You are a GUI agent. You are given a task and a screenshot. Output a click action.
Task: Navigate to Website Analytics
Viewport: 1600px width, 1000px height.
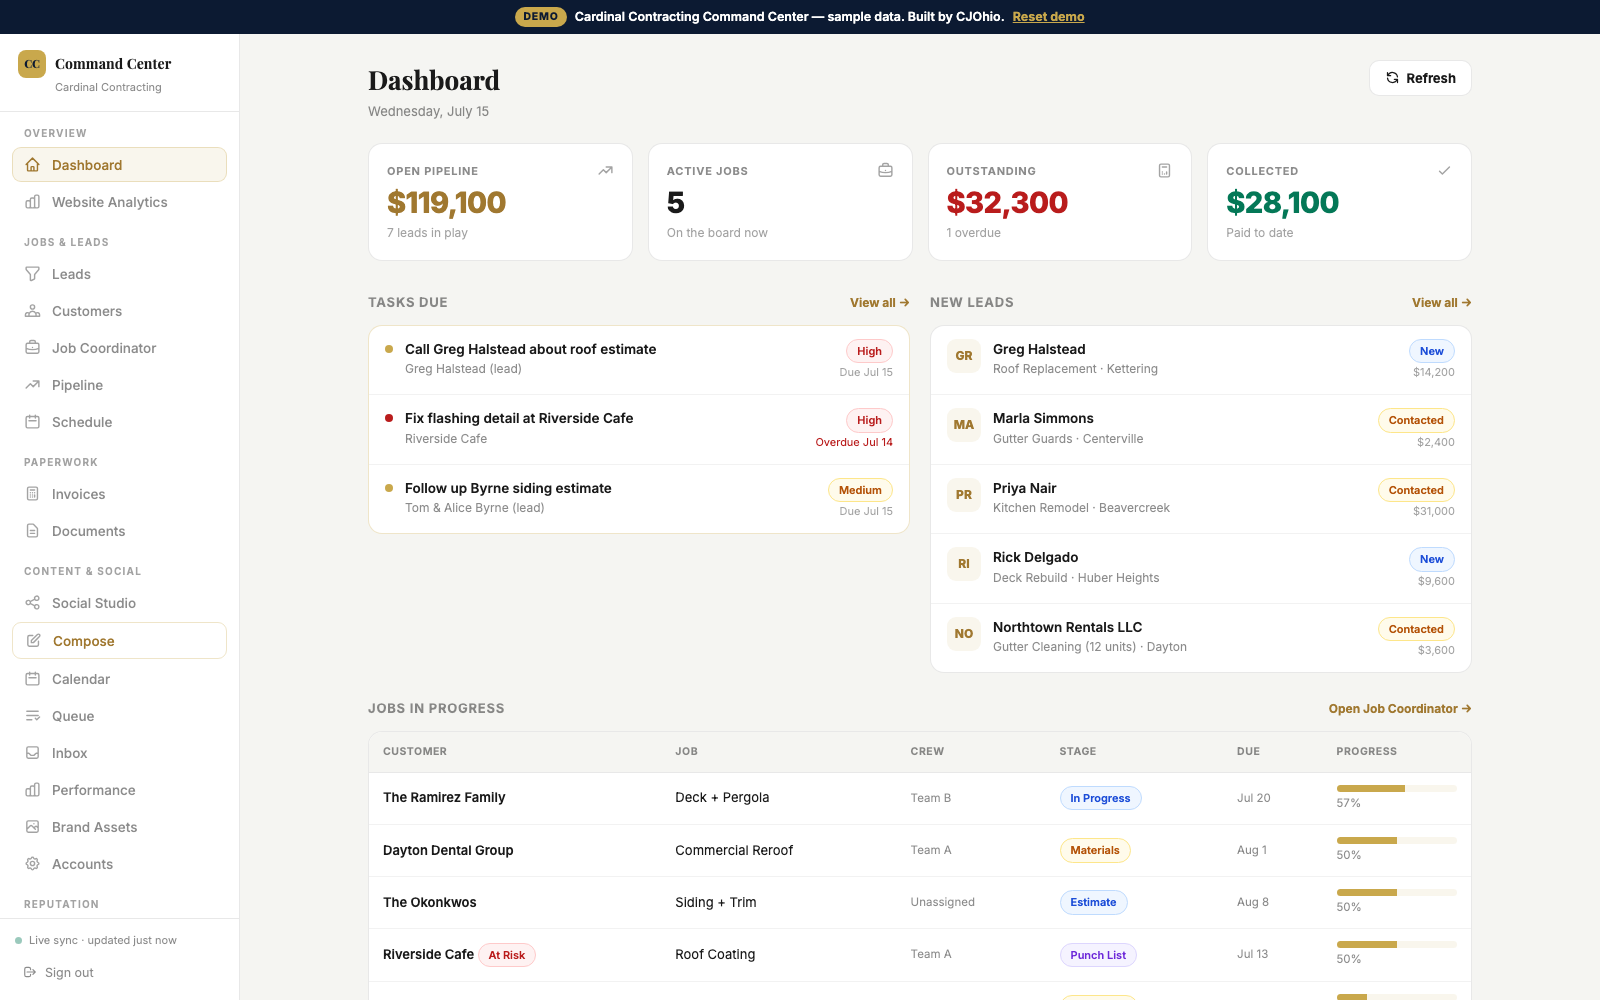click(x=119, y=202)
